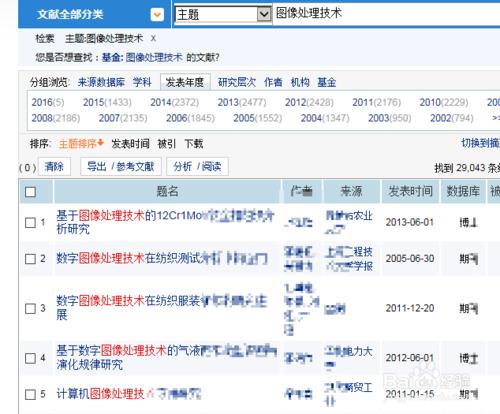The height and width of the screenshot is (414, 500).
Task: Tick the select-all checkbox in table header
Action: [x=30, y=192]
